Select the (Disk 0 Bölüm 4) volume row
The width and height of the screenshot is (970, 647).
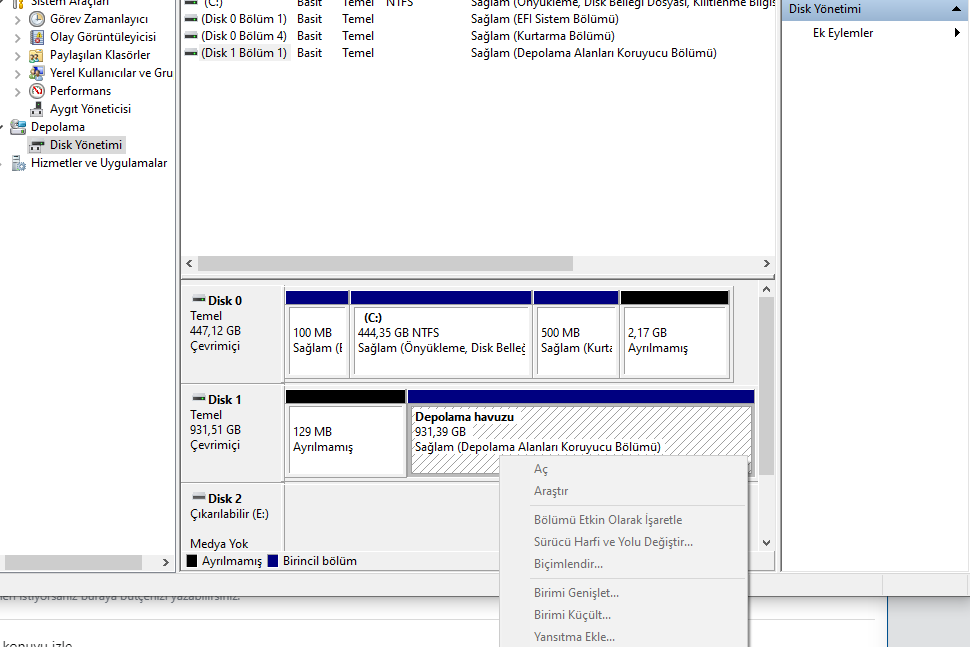coord(244,36)
